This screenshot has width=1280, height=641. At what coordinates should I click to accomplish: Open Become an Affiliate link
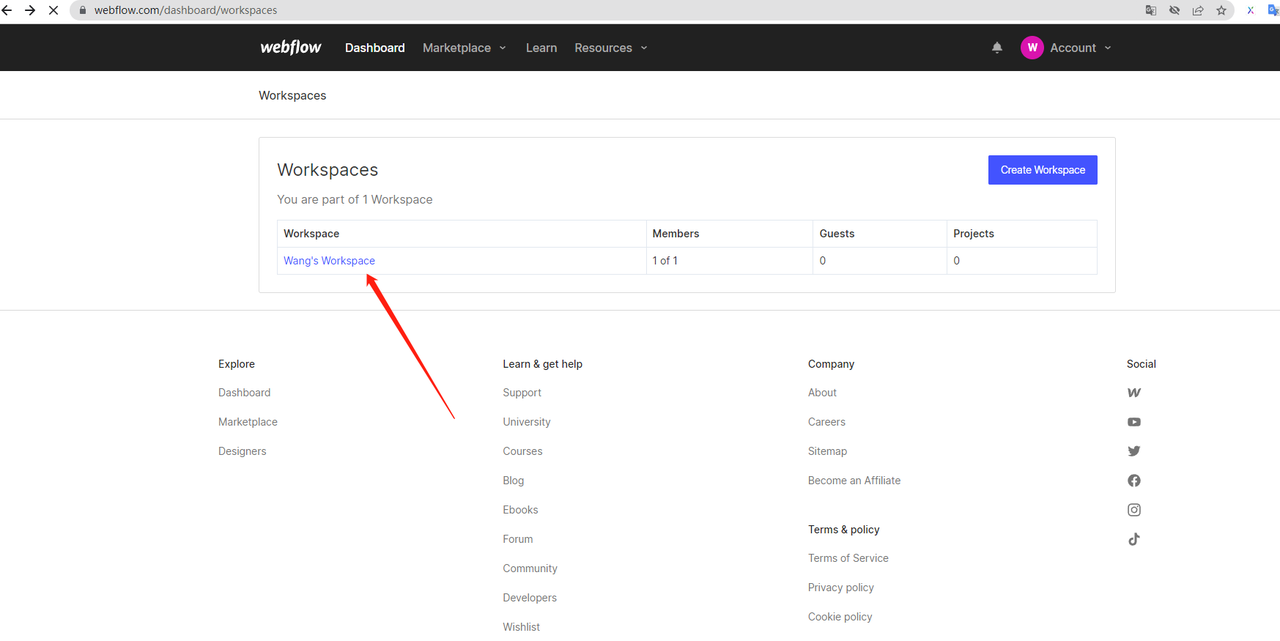854,481
